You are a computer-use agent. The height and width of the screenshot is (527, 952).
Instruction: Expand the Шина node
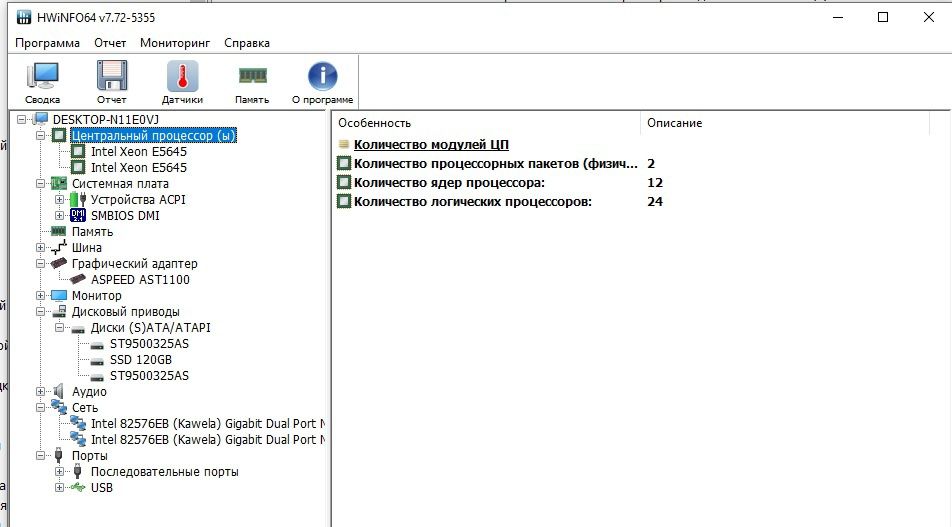click(40, 247)
